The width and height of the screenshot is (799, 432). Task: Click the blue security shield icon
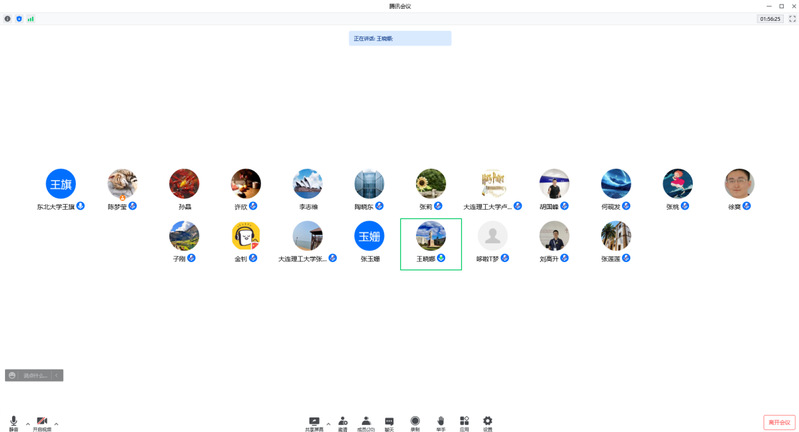pos(19,19)
